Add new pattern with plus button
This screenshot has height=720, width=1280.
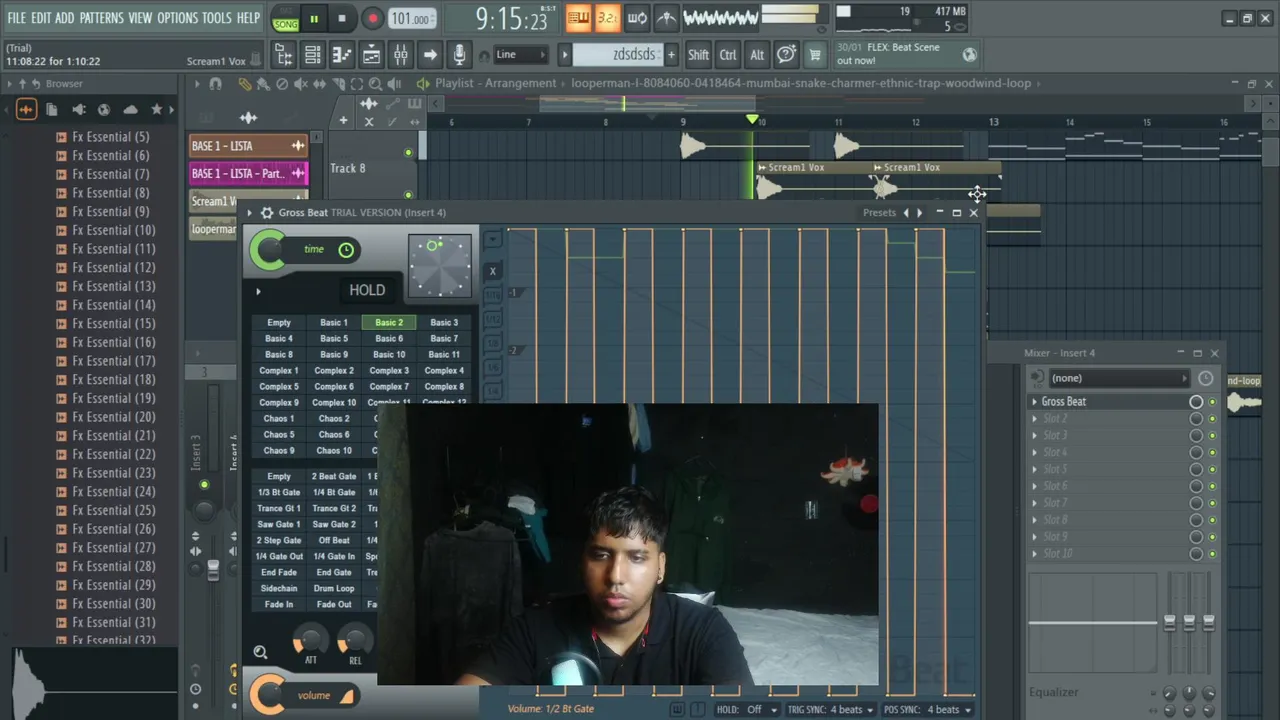[x=671, y=55]
